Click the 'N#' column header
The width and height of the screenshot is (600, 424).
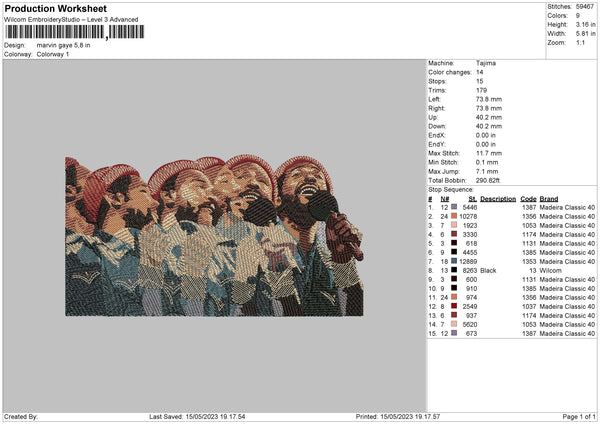(x=445, y=199)
